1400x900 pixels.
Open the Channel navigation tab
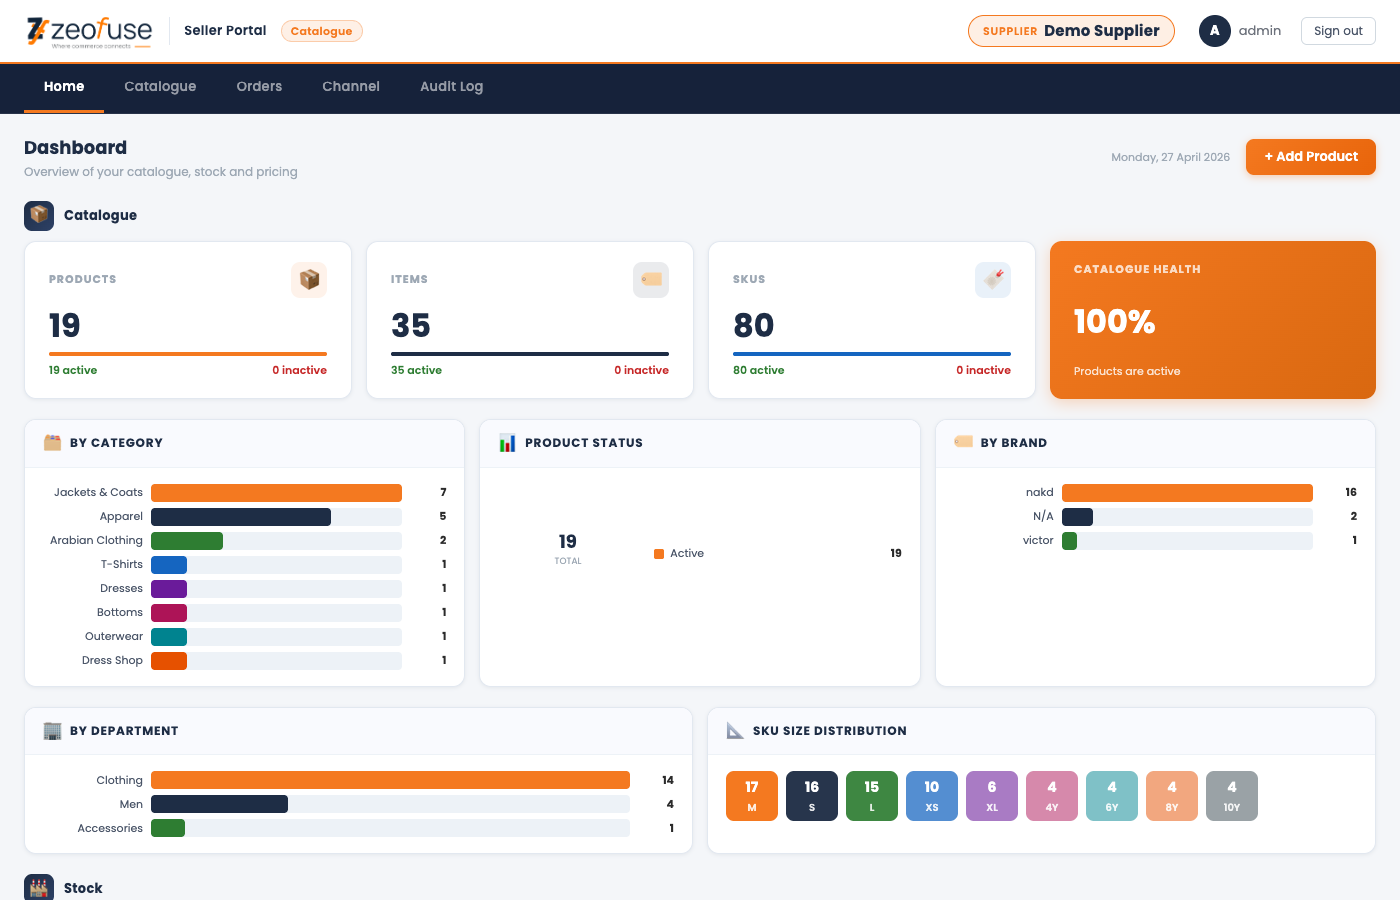pos(351,87)
